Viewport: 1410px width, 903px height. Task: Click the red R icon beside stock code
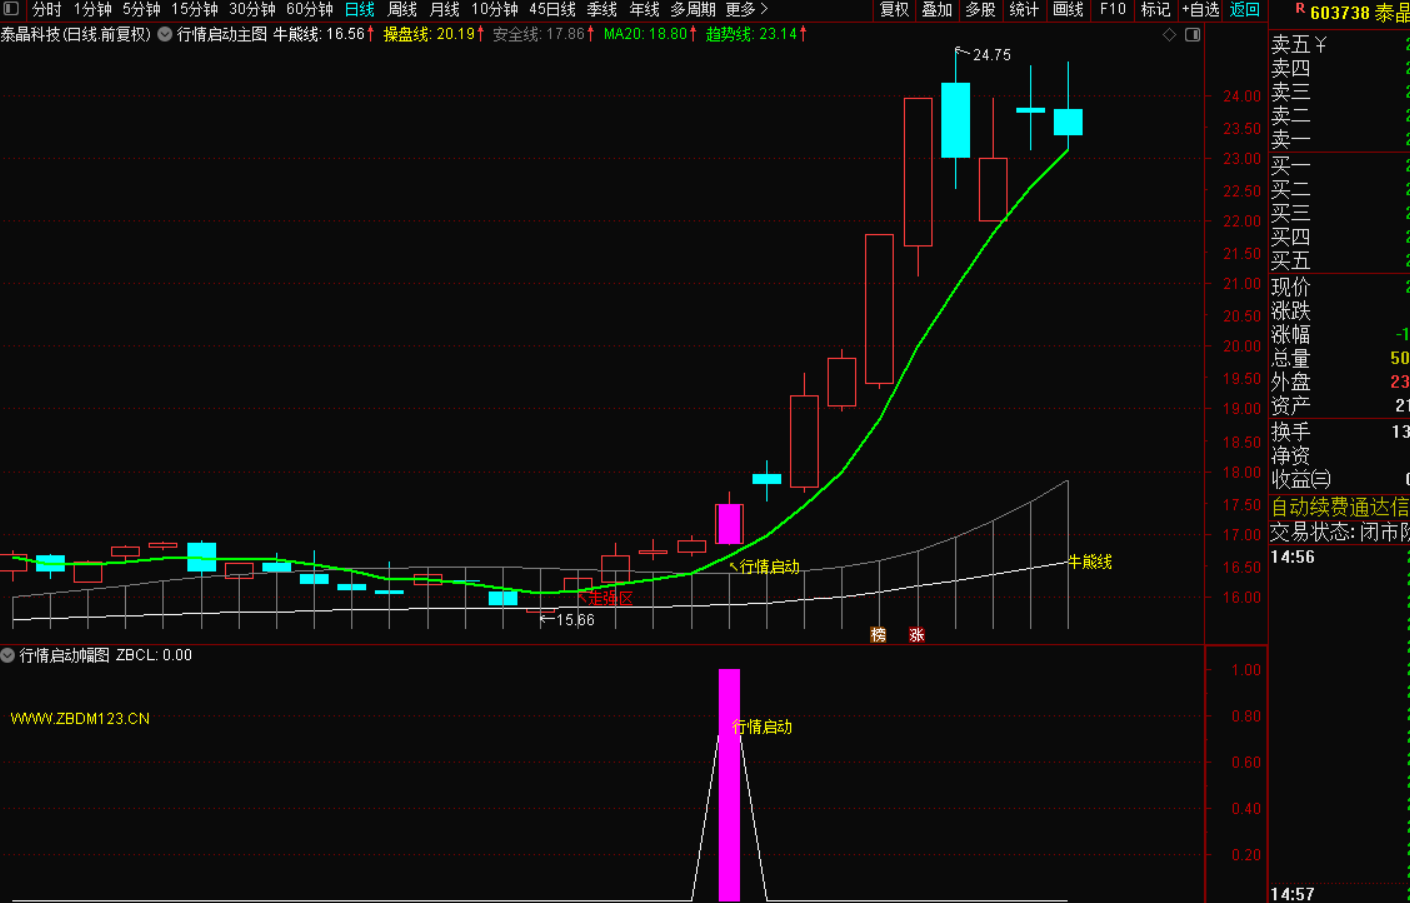coord(1299,9)
